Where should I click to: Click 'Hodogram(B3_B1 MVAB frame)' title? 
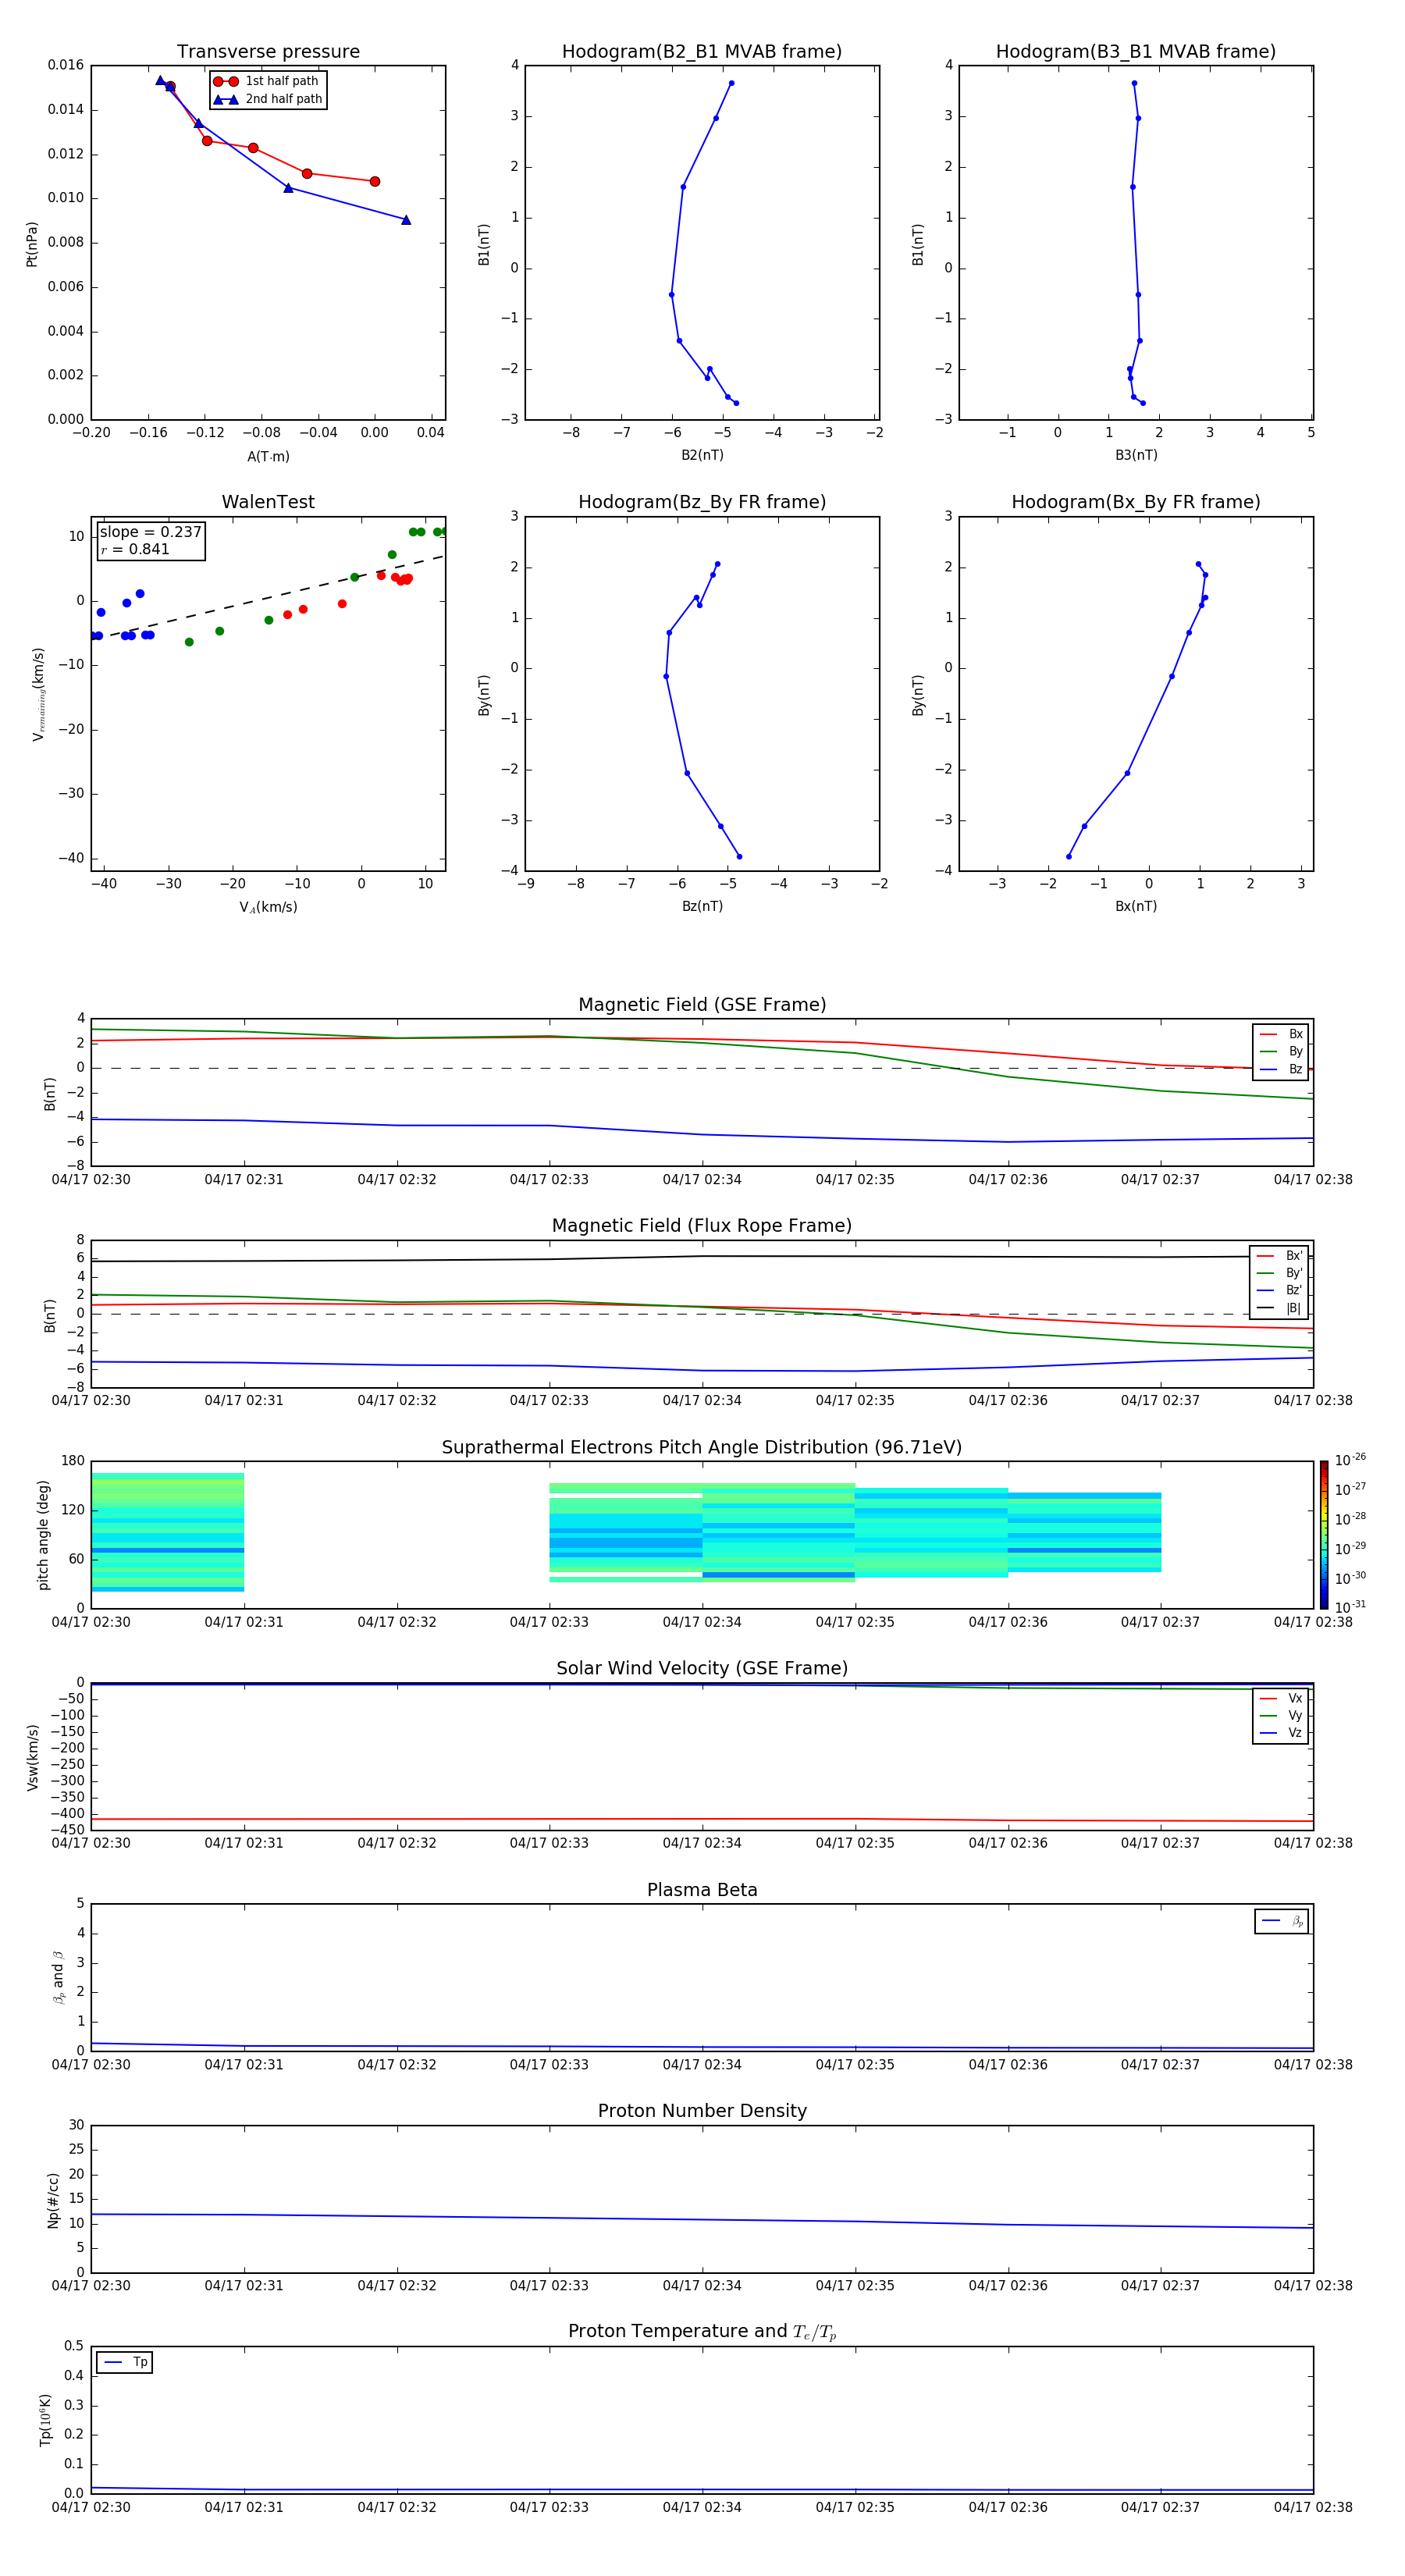tap(1136, 52)
